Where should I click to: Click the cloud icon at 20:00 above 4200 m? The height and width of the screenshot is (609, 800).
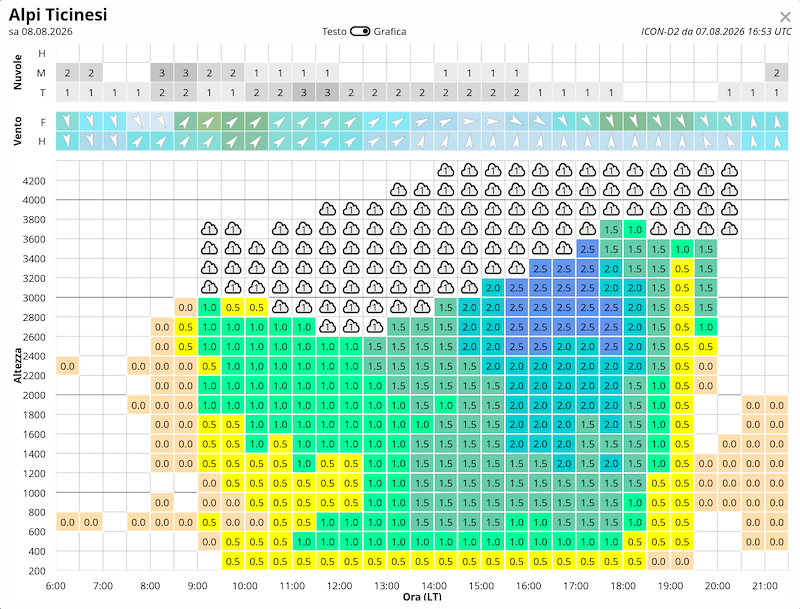[730, 170]
